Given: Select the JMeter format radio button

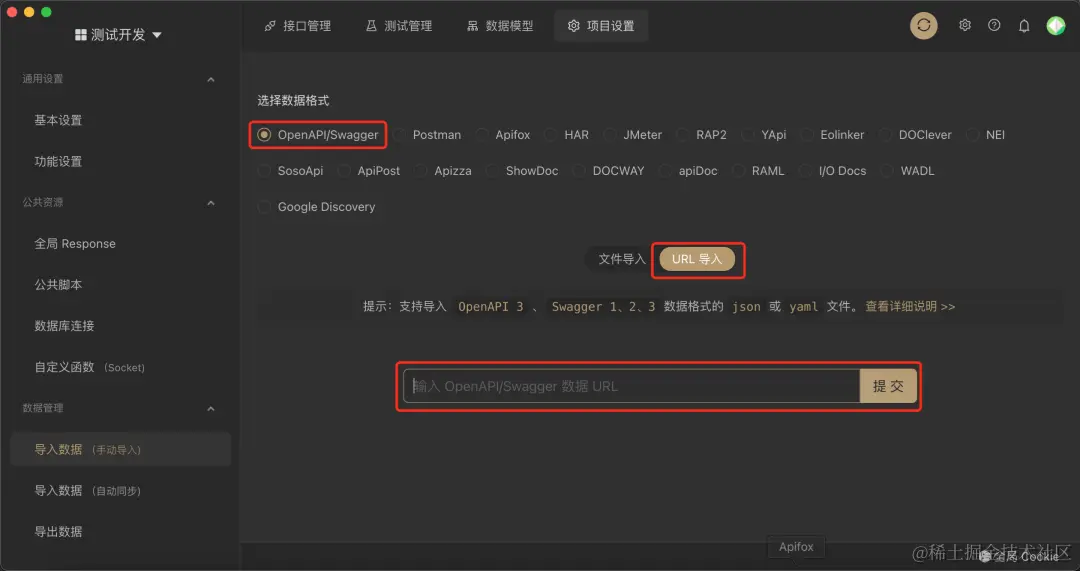Looking at the screenshot, I should [x=610, y=134].
